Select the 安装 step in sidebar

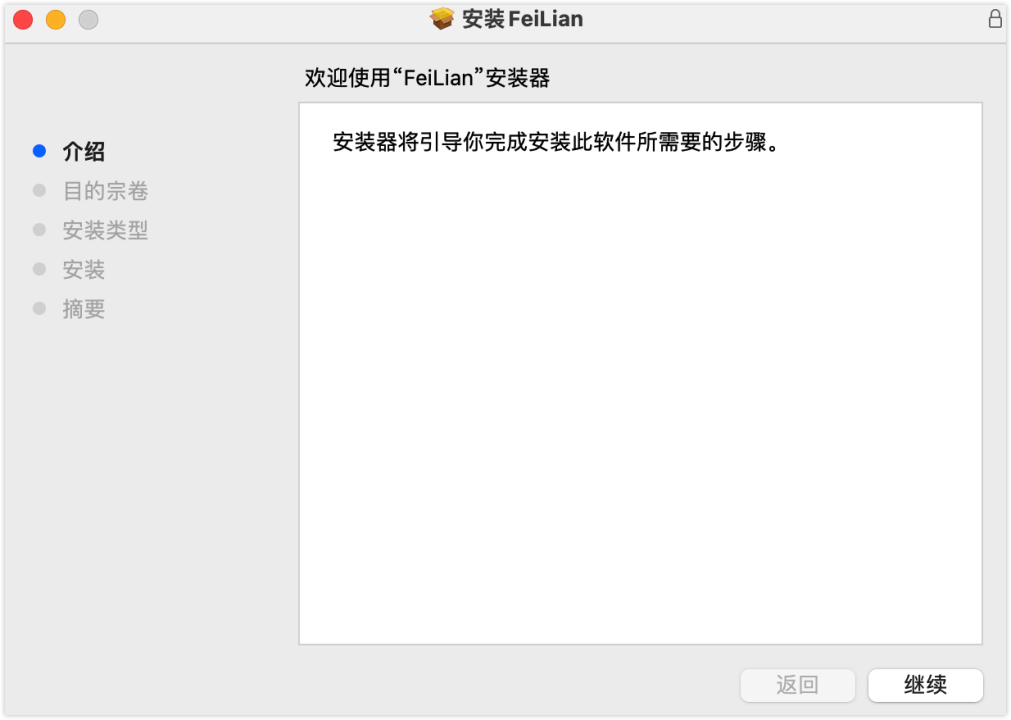83,269
